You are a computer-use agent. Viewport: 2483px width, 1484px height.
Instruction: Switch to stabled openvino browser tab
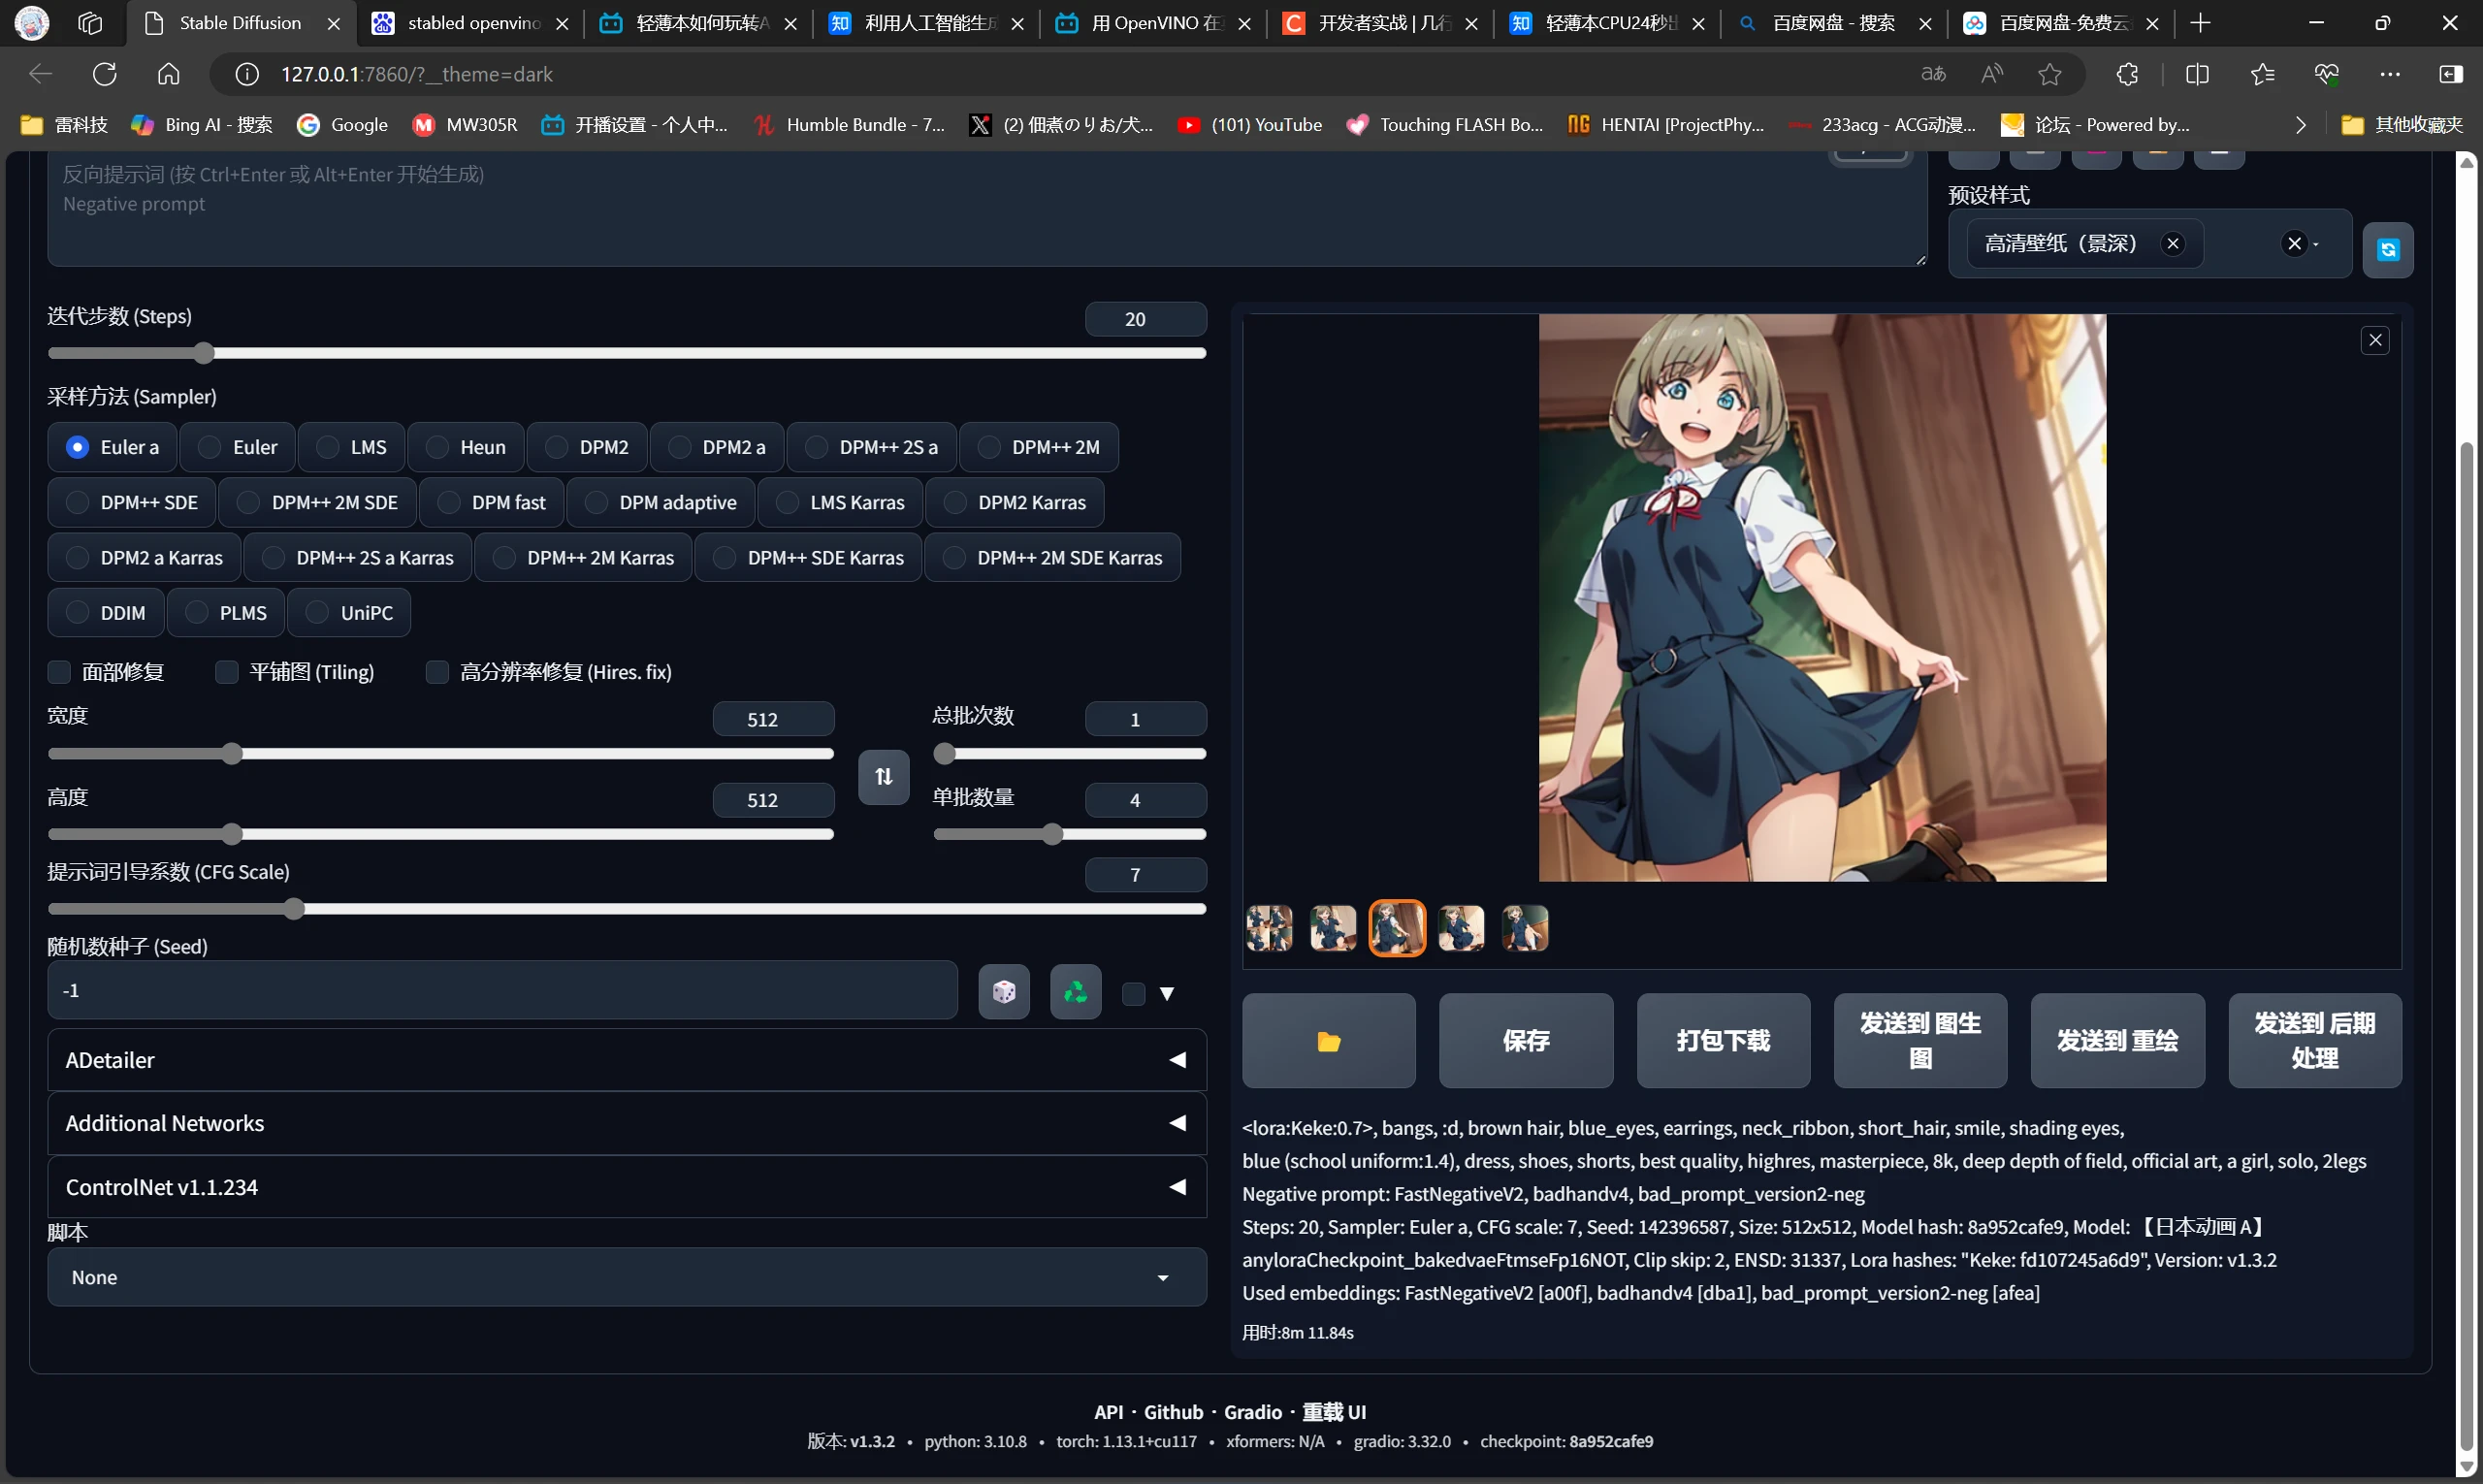tap(472, 23)
